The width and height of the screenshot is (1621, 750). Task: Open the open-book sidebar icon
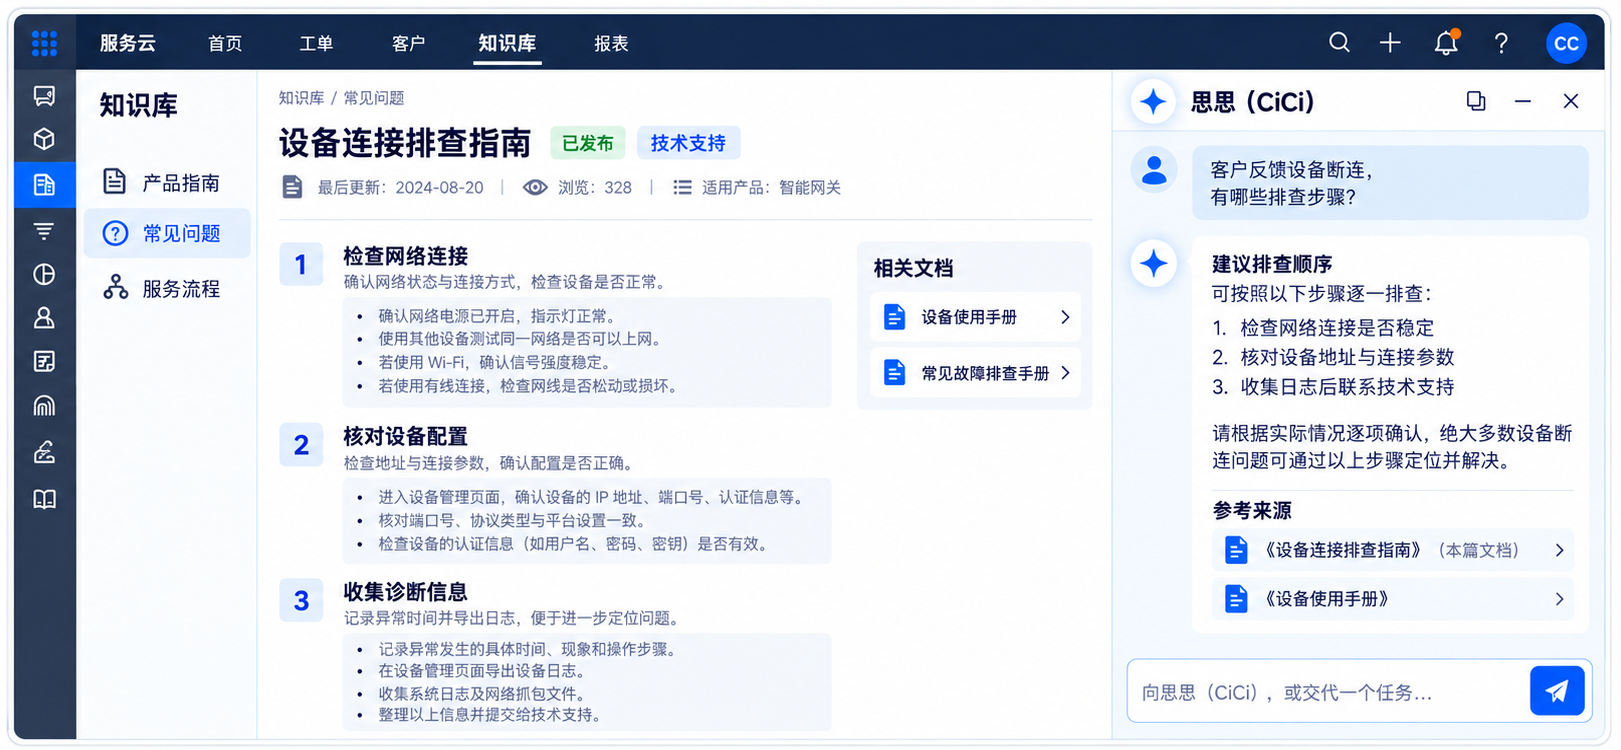44,499
